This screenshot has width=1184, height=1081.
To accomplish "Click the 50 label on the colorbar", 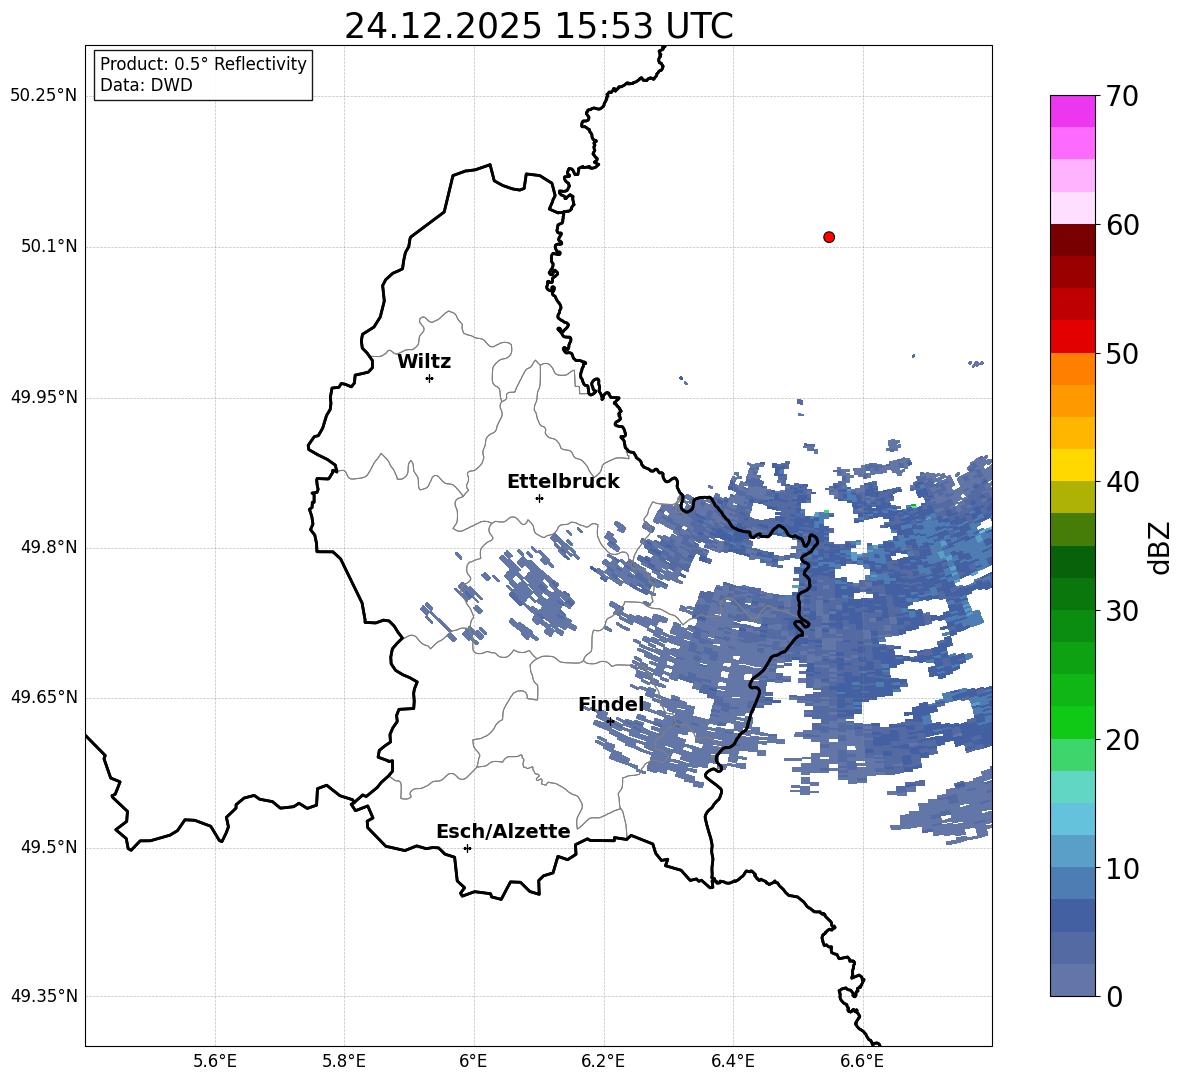I will 1121,353.
